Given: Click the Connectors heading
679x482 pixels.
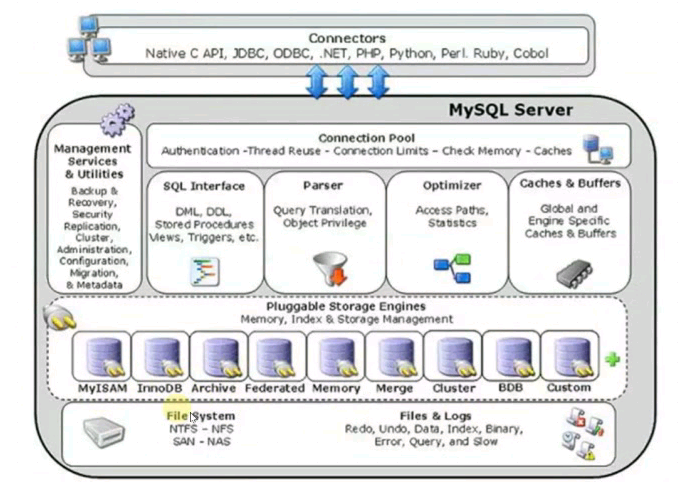Looking at the screenshot, I should [347, 38].
